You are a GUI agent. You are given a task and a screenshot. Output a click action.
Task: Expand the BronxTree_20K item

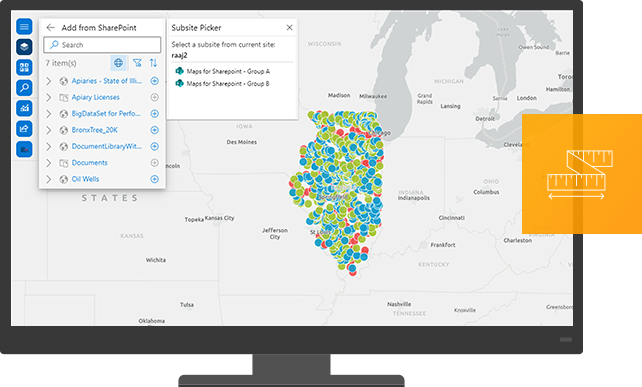(x=49, y=130)
